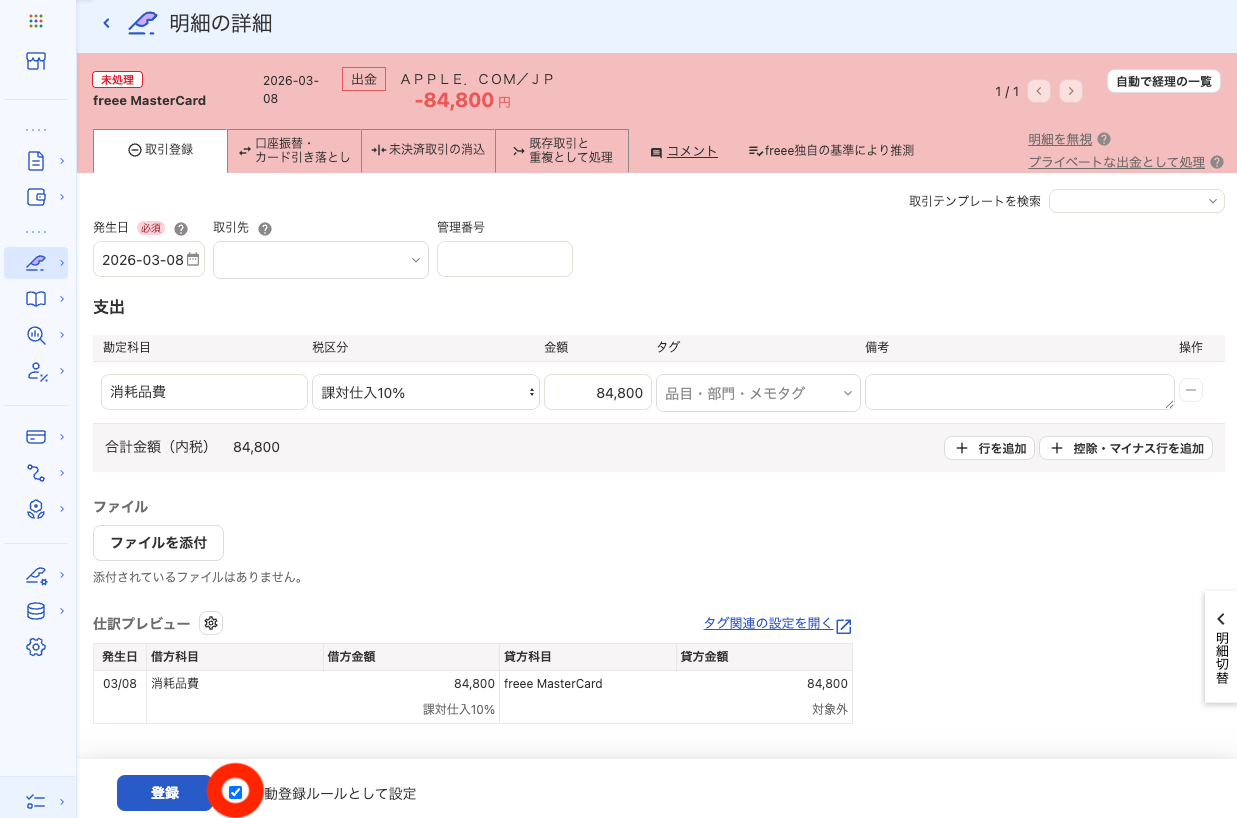
Task: Switch to 未決済取引の消込 tab
Action: pyautogui.click(x=428, y=150)
